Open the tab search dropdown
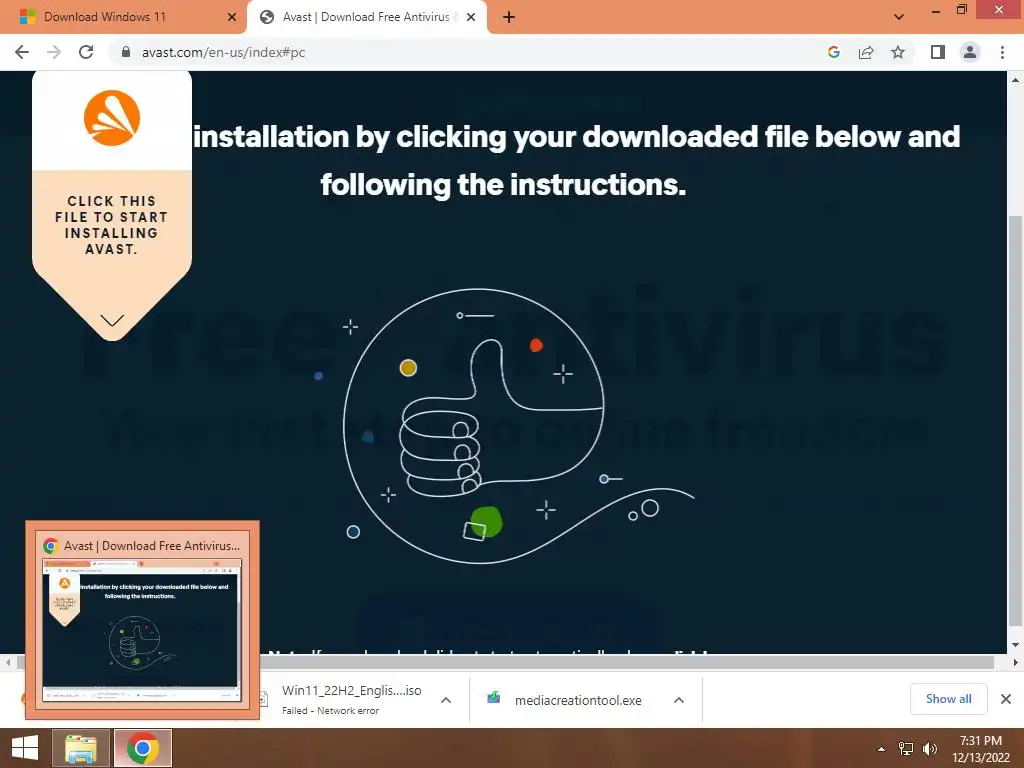 tap(899, 17)
